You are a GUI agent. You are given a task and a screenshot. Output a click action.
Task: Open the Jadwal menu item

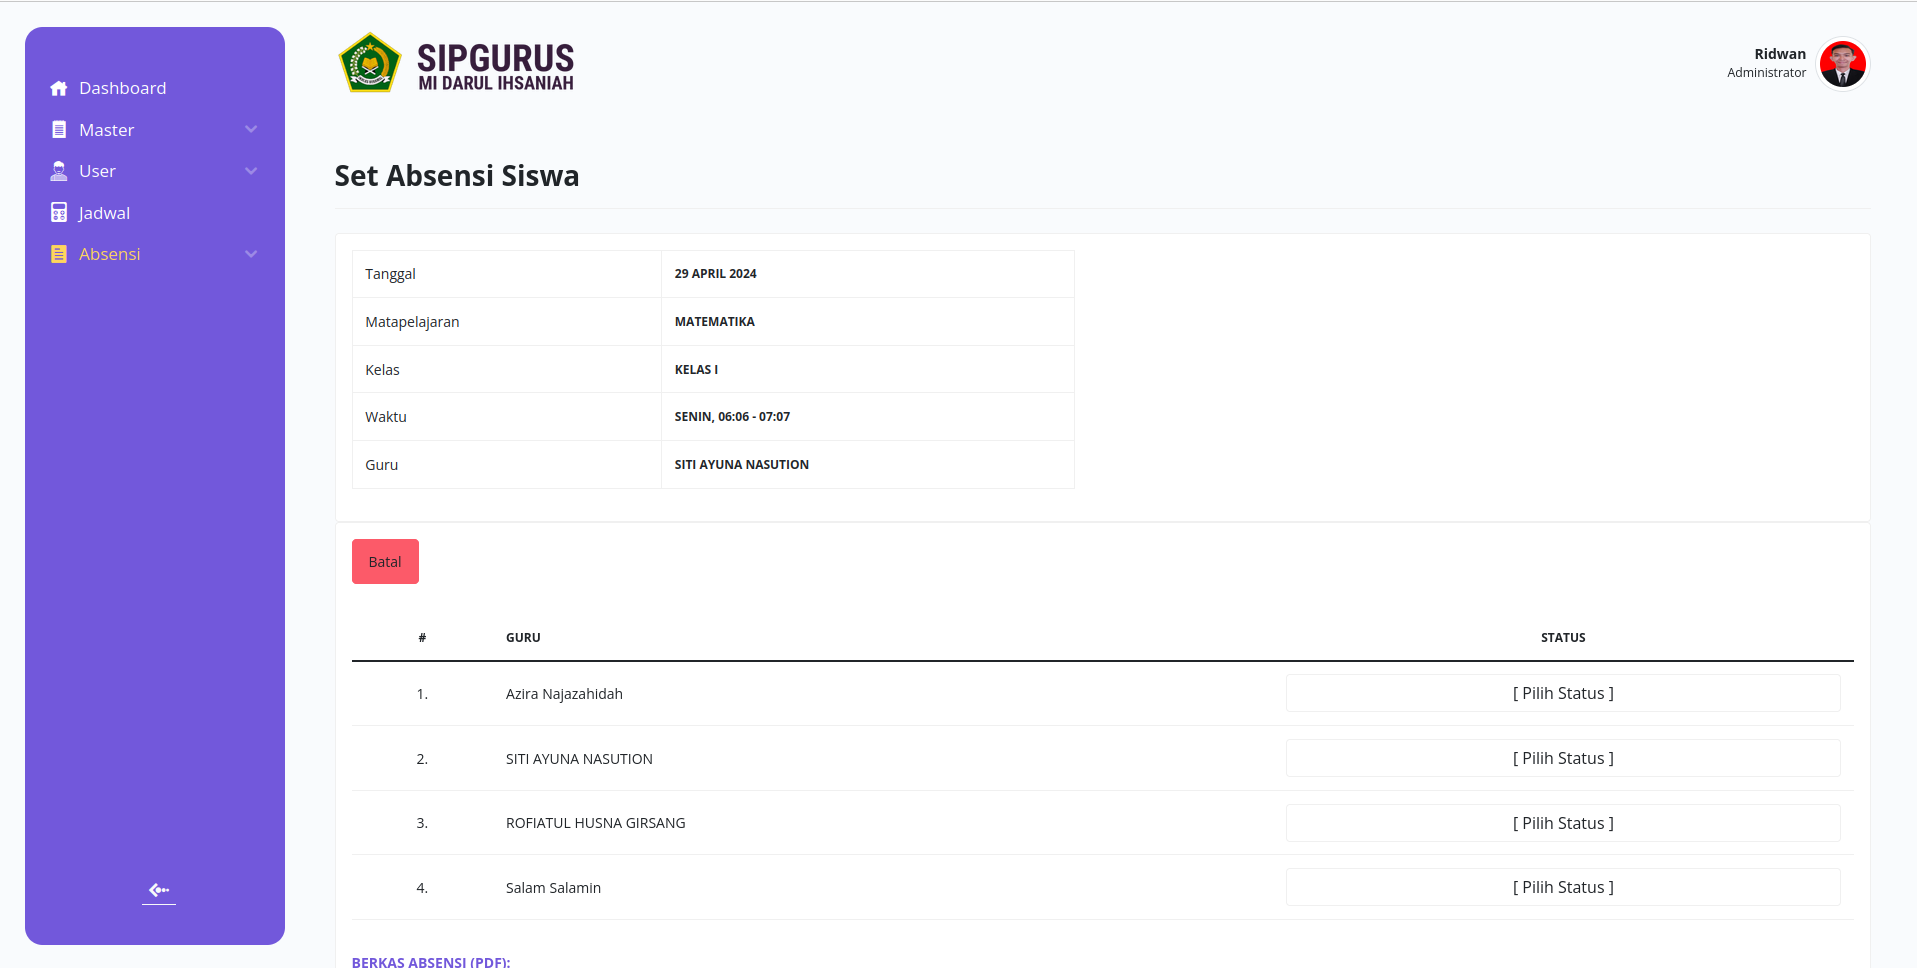[104, 213]
